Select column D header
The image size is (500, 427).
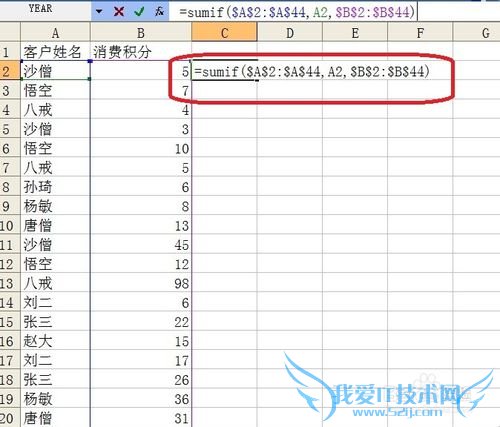click(x=290, y=33)
